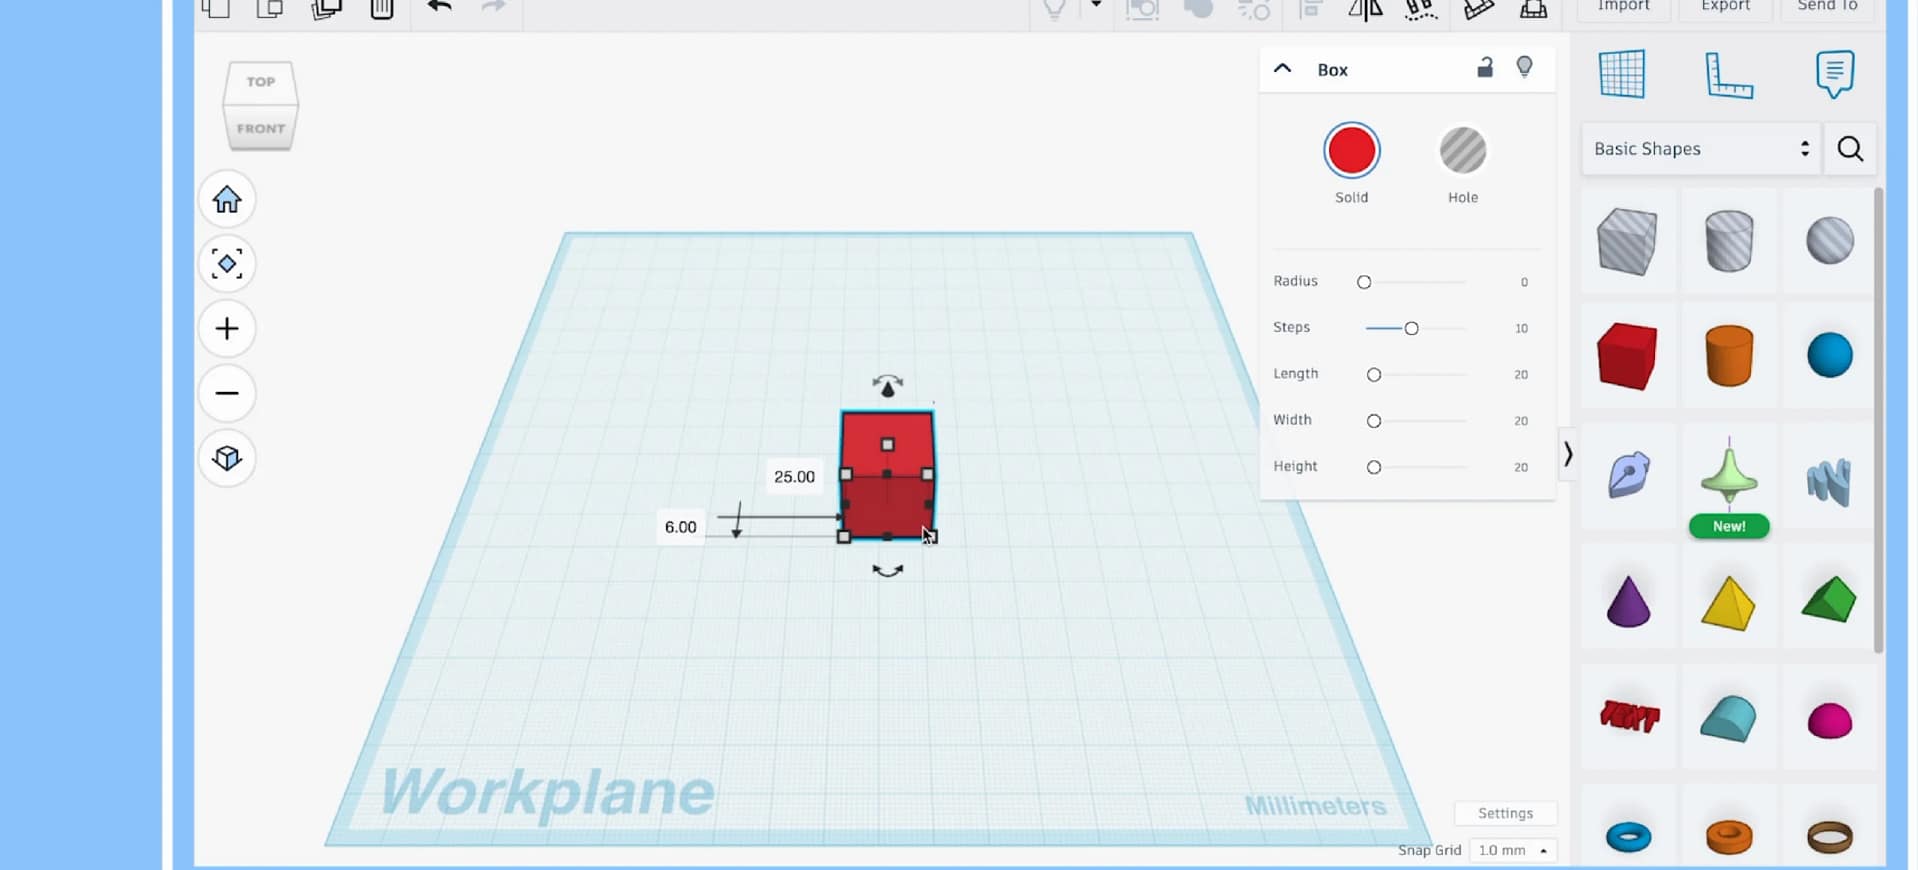1918x870 pixels.
Task: Select the Ruler tool icon
Action: click(1728, 74)
